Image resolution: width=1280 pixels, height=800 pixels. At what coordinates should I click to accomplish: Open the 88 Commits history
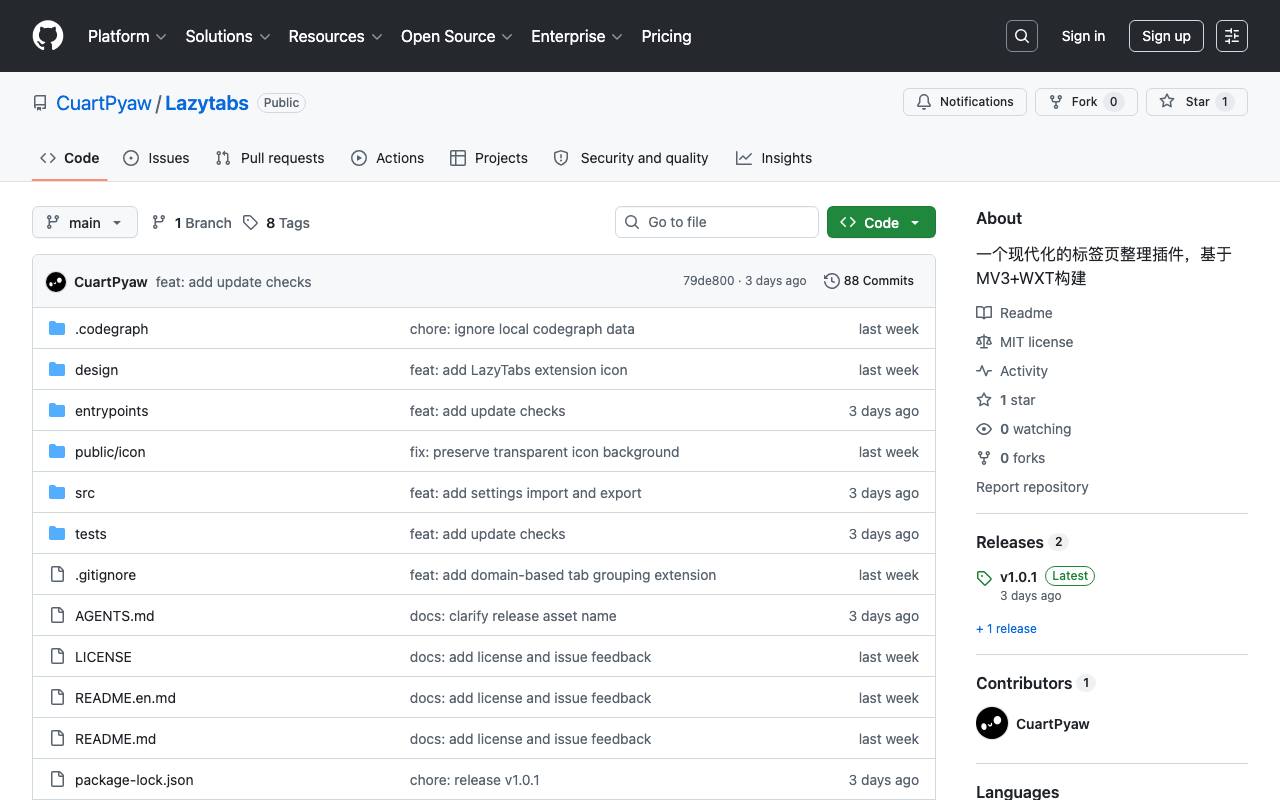[x=868, y=281]
